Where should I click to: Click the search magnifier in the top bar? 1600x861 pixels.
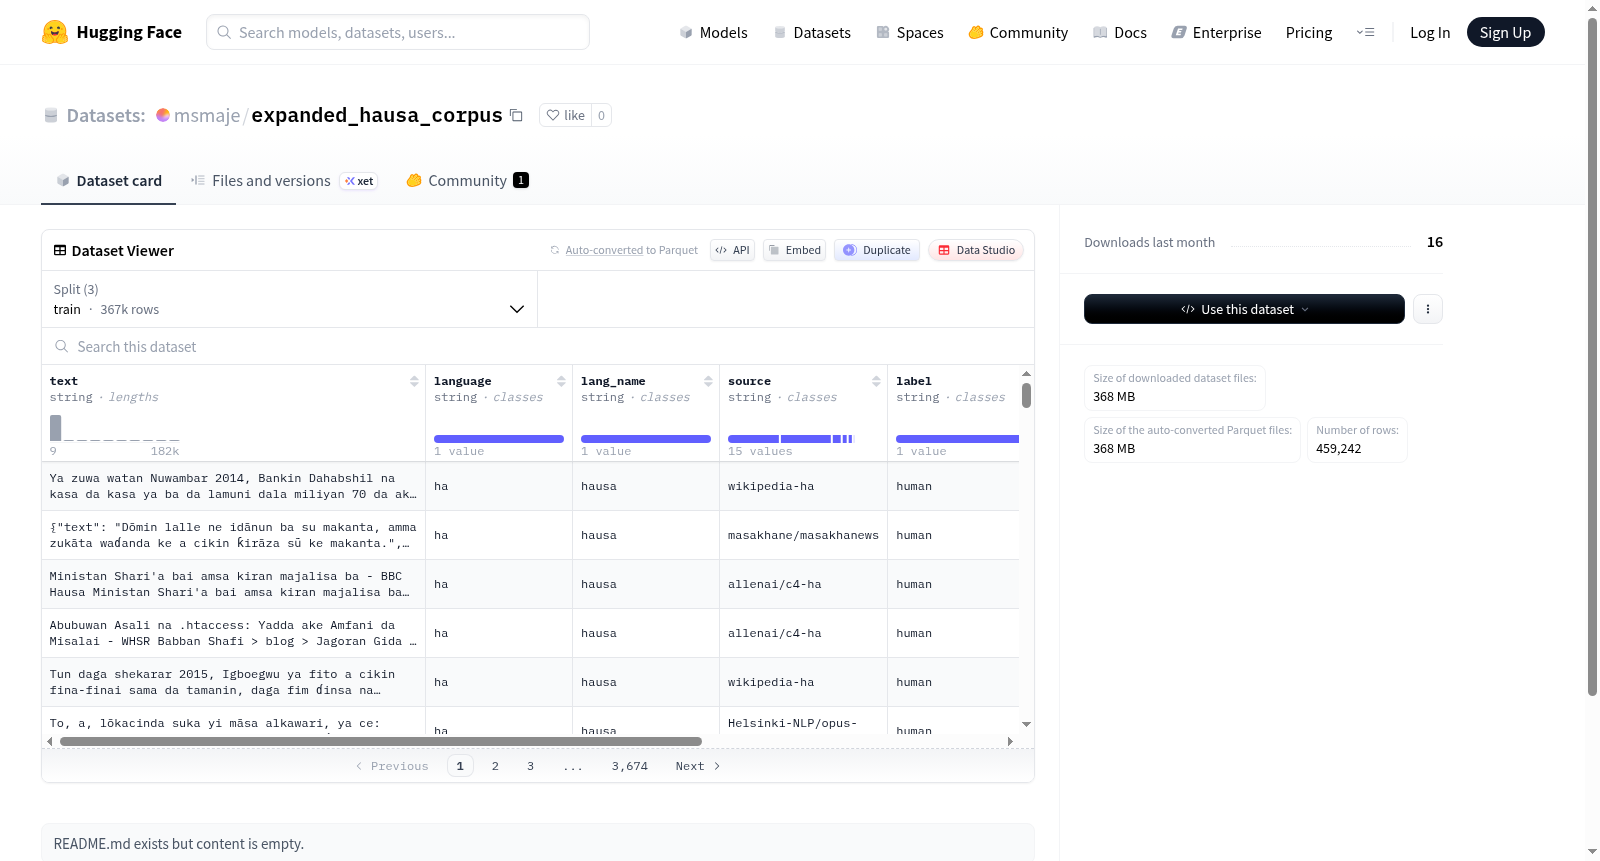tap(224, 32)
